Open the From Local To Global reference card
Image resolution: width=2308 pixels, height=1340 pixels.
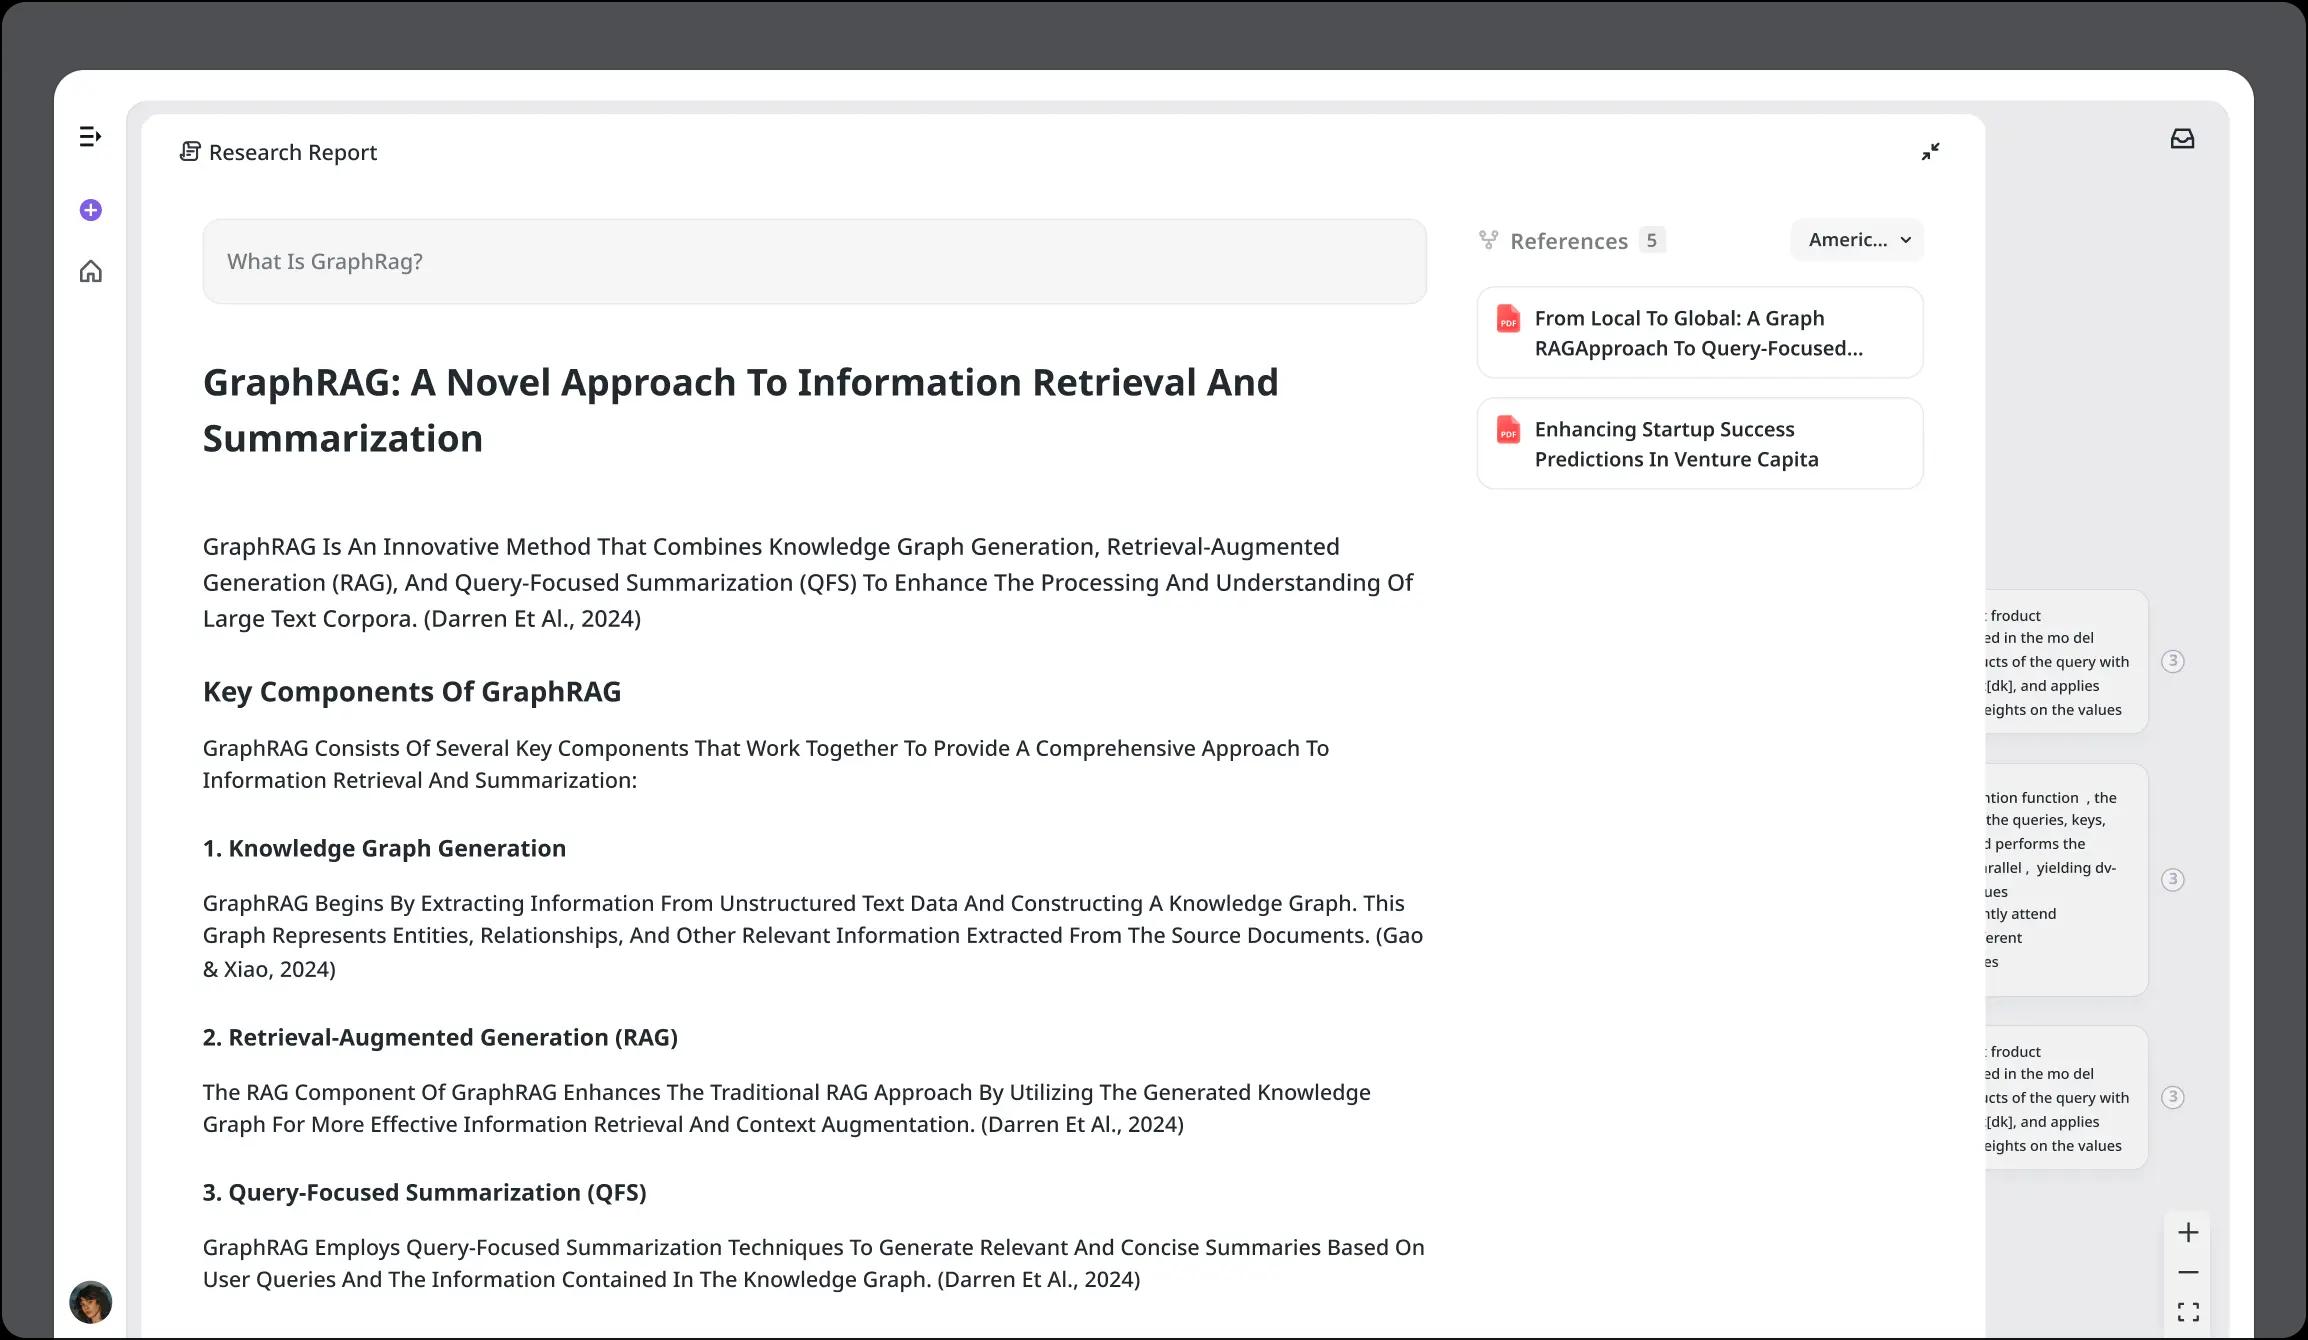pos(1700,333)
